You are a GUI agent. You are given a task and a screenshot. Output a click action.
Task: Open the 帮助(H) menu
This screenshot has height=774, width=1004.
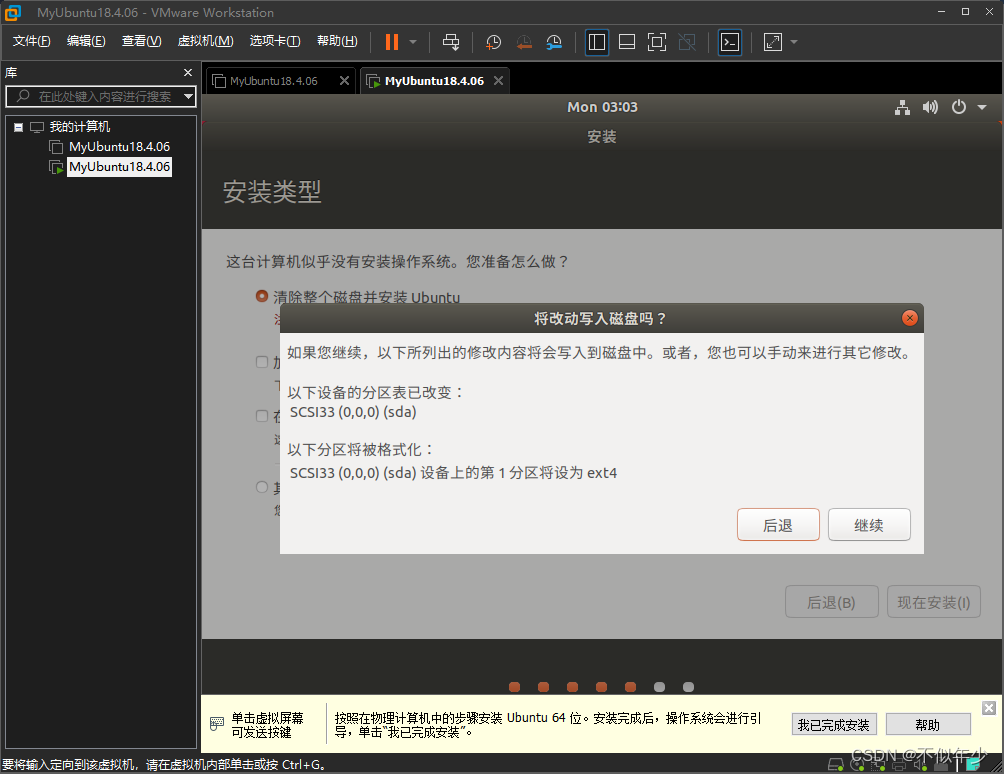click(337, 41)
